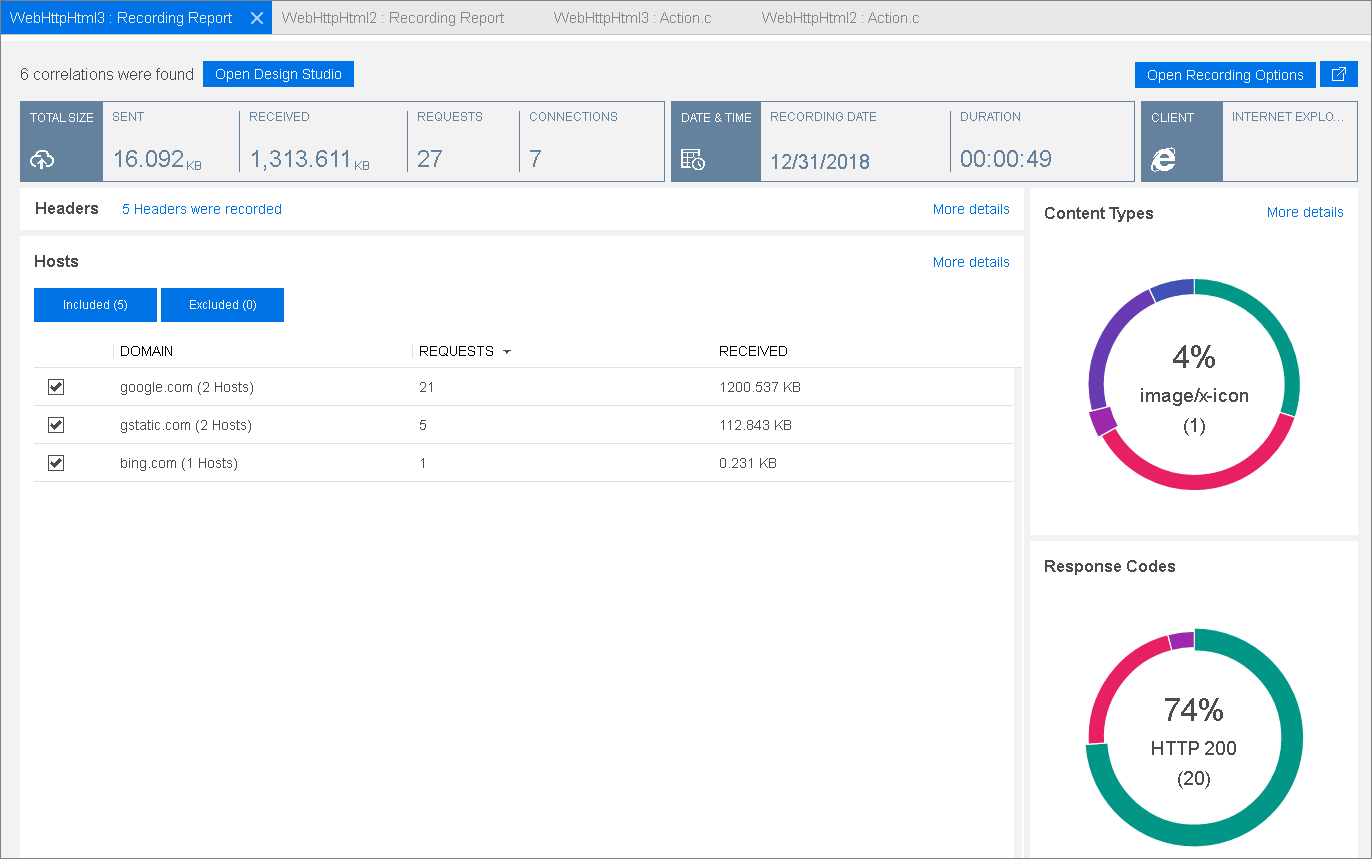Switch to WebHttpHtml3 Action.c tab
The height and width of the screenshot is (859, 1372).
[x=632, y=18]
